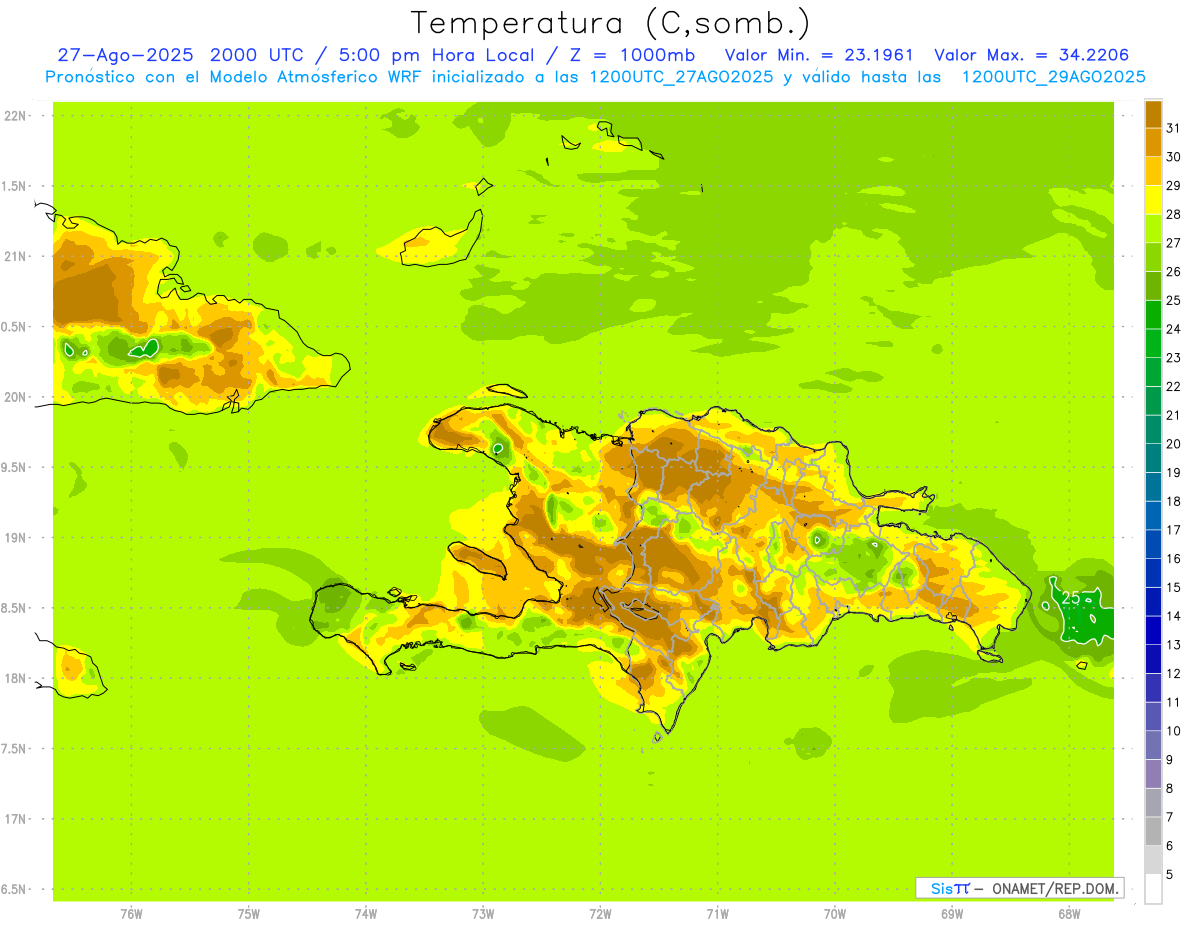Image resolution: width=1200 pixels, height=927 pixels.
Task: Click the 68W longitude axis label
Action: click(1068, 914)
